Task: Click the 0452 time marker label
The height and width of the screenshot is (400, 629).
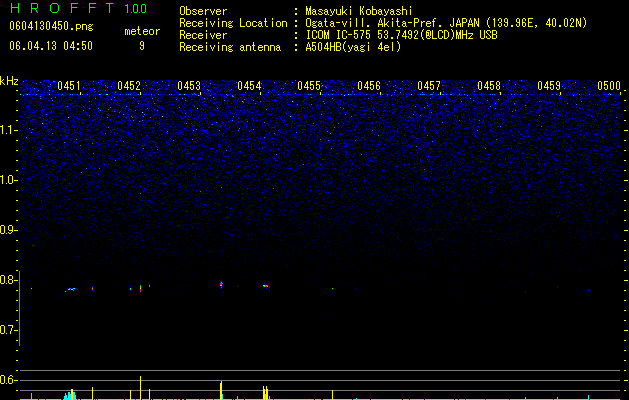Action: [x=129, y=86]
